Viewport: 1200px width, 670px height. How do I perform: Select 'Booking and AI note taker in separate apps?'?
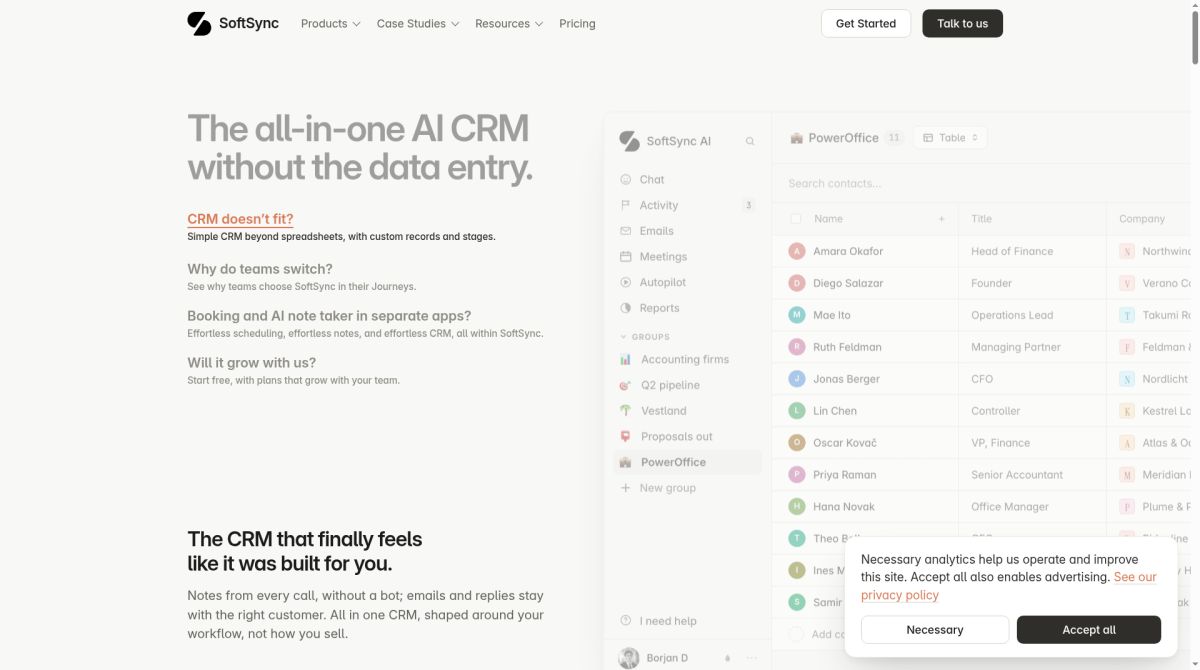(x=329, y=316)
